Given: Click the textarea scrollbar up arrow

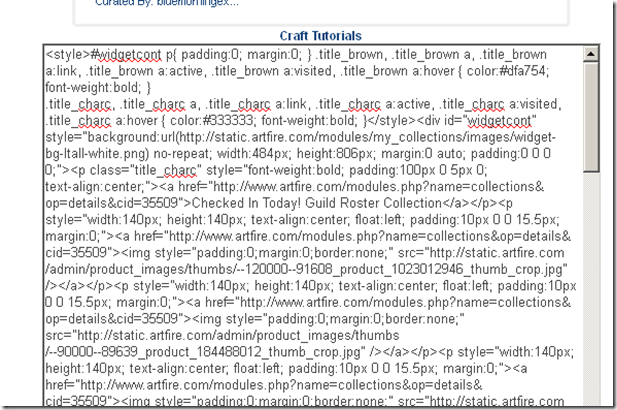Looking at the screenshot, I should coord(591,54).
